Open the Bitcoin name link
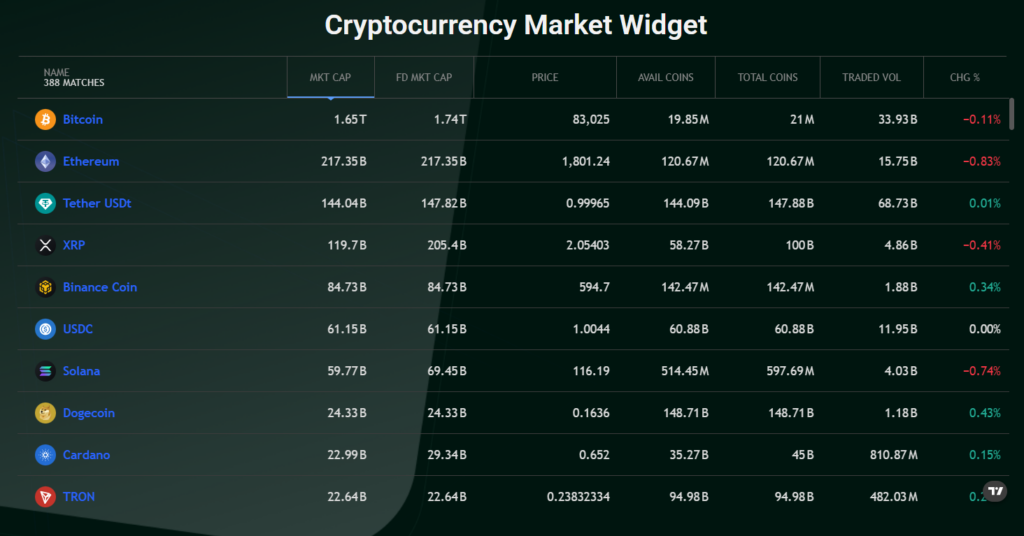1024x536 pixels. click(x=83, y=120)
